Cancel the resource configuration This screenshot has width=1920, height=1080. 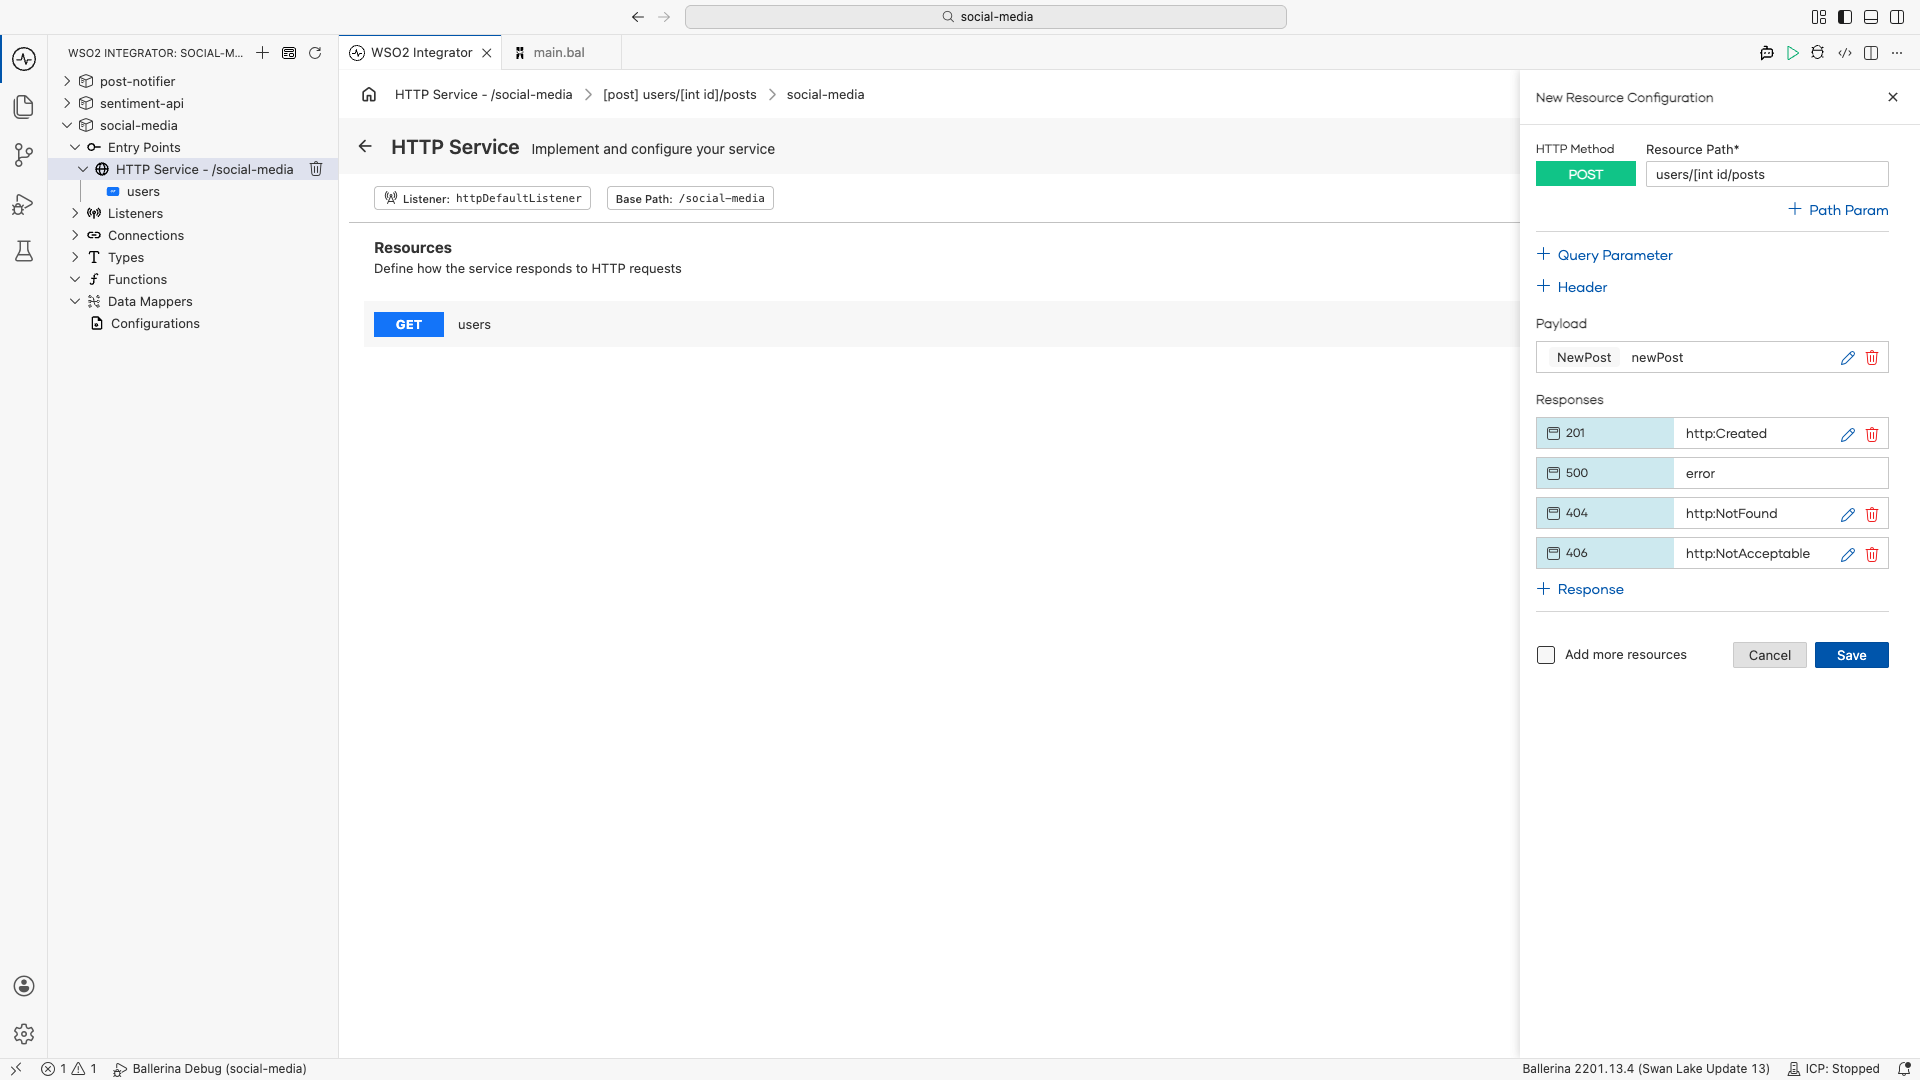(x=1769, y=655)
